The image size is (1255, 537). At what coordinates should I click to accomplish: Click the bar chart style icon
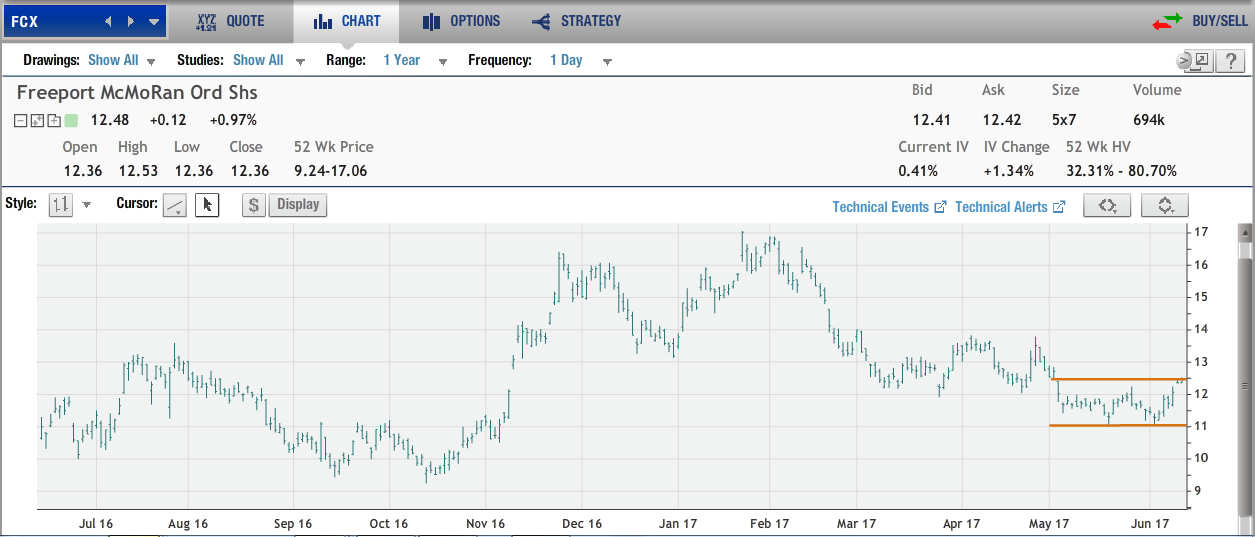click(61, 205)
